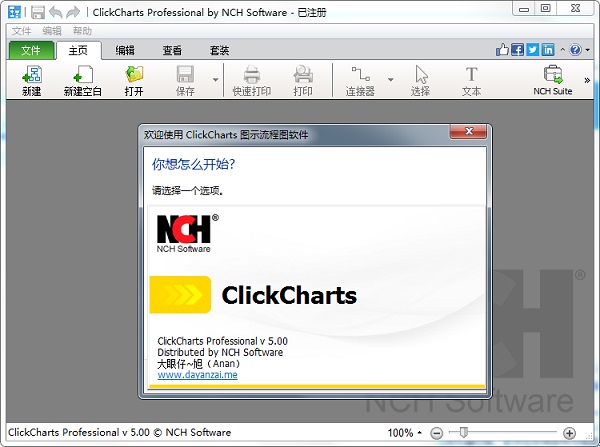This screenshot has height=447, width=600.
Task: Click the NCH Software logo in dialog
Action: (187, 233)
